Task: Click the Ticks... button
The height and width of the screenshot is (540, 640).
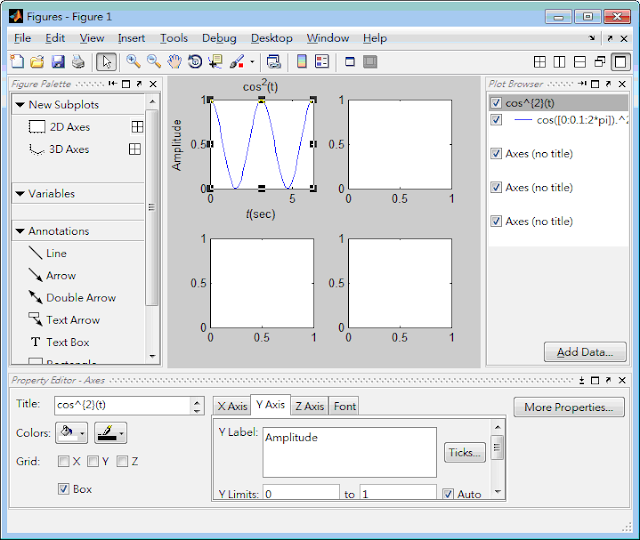Action: pyautogui.click(x=464, y=452)
